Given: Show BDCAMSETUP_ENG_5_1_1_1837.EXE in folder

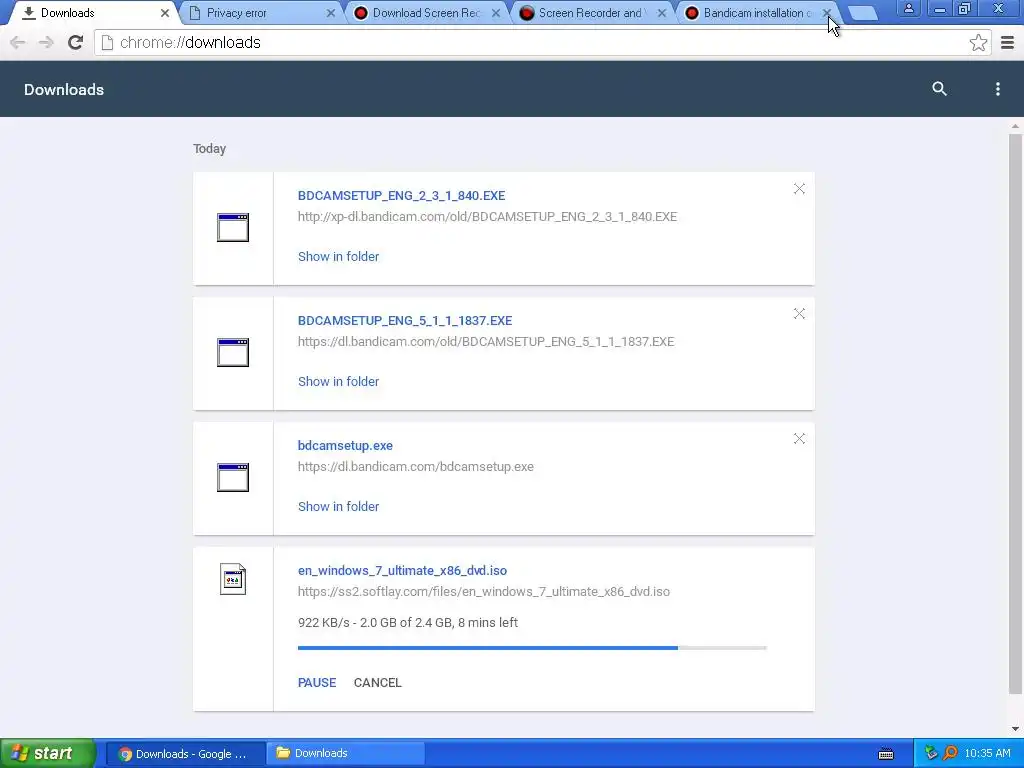Looking at the screenshot, I should (x=338, y=381).
